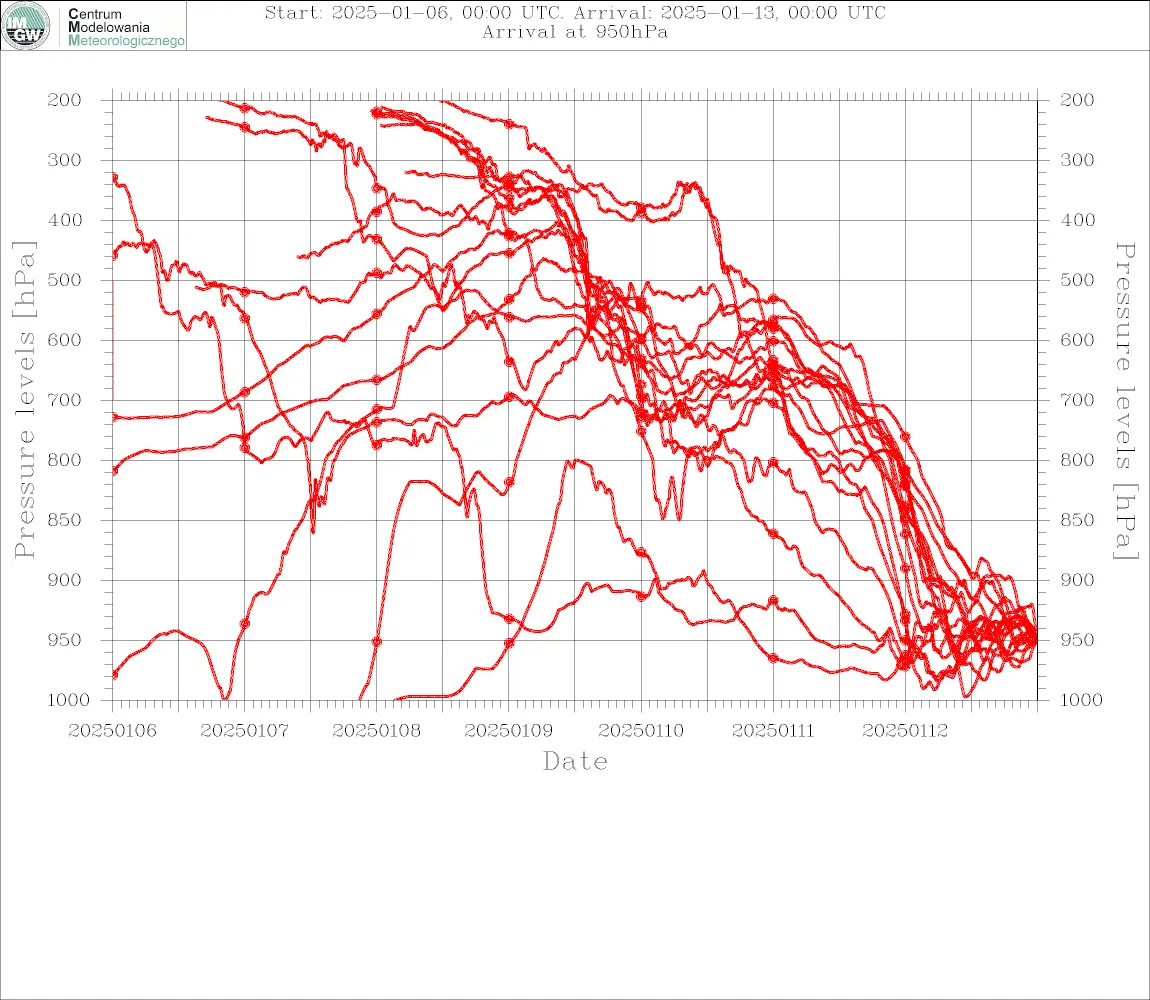Viewport: 1150px width, 1000px height.
Task: Click the right axis 850 label
Action: [1077, 520]
